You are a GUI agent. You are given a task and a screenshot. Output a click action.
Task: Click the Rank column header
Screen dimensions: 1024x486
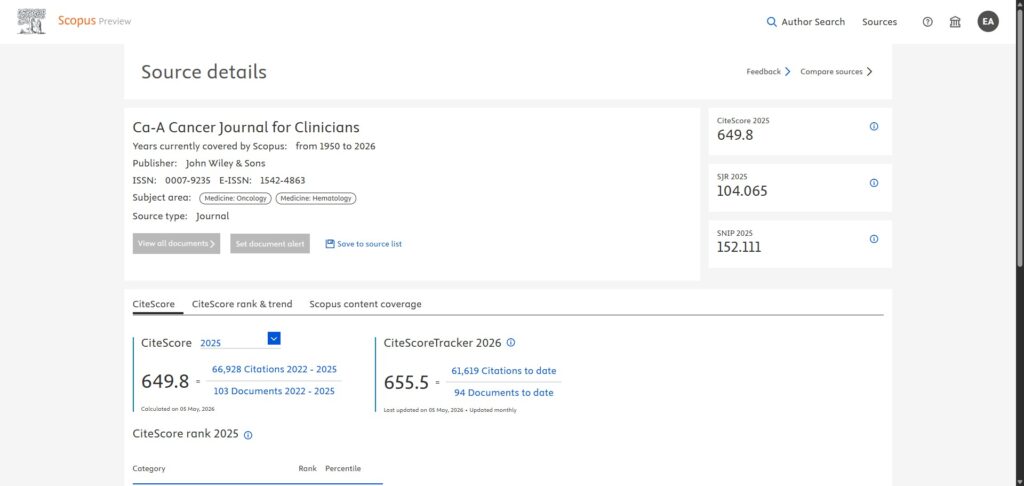pos(308,468)
